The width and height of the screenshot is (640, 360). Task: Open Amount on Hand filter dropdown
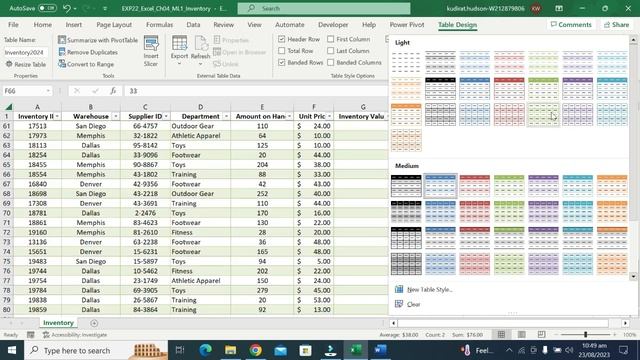(289, 116)
